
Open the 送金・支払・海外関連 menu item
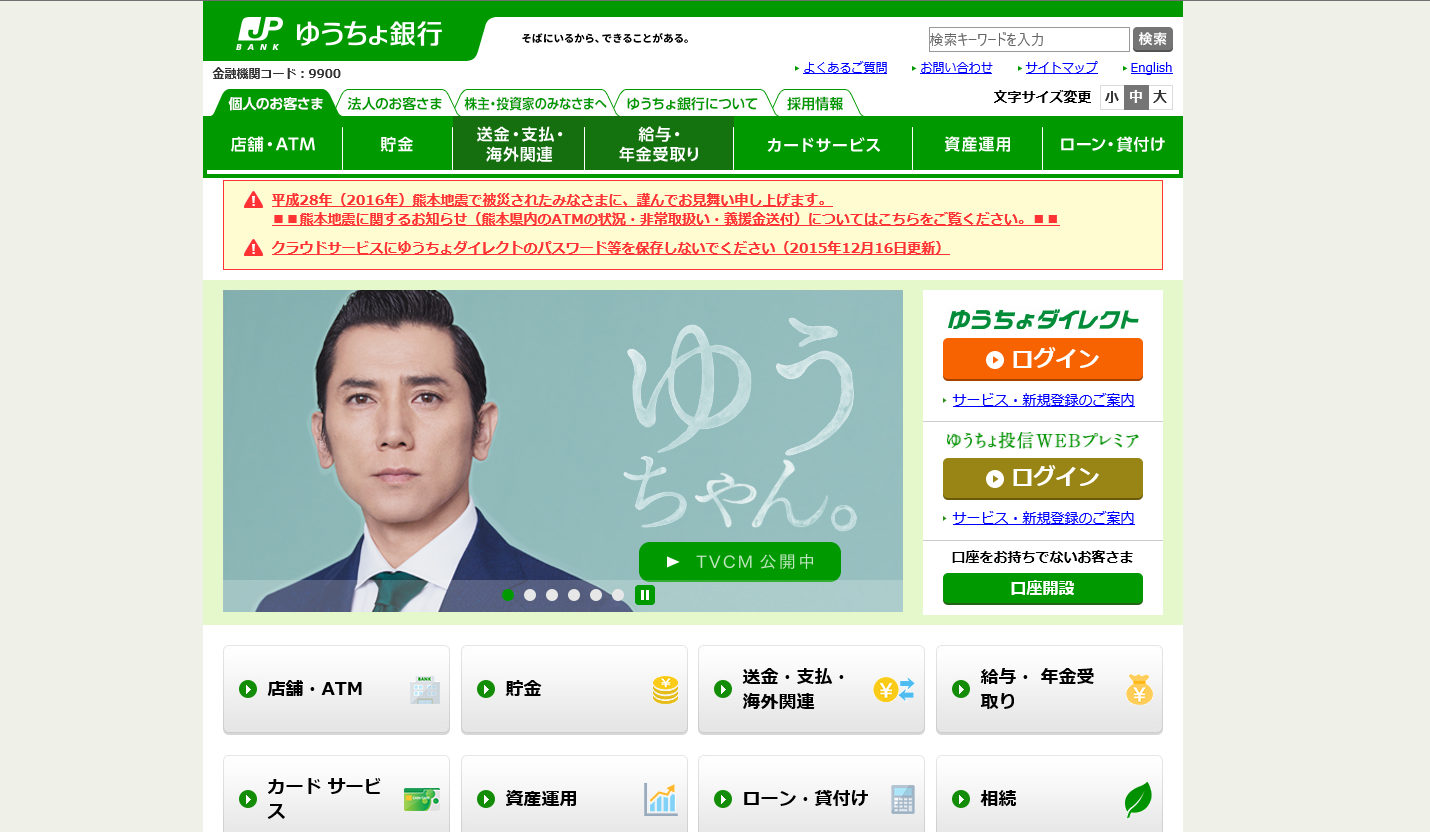(519, 145)
